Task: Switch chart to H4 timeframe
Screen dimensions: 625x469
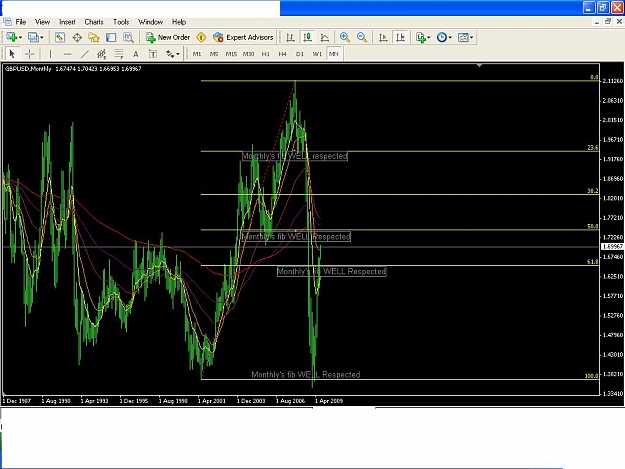Action: point(283,54)
